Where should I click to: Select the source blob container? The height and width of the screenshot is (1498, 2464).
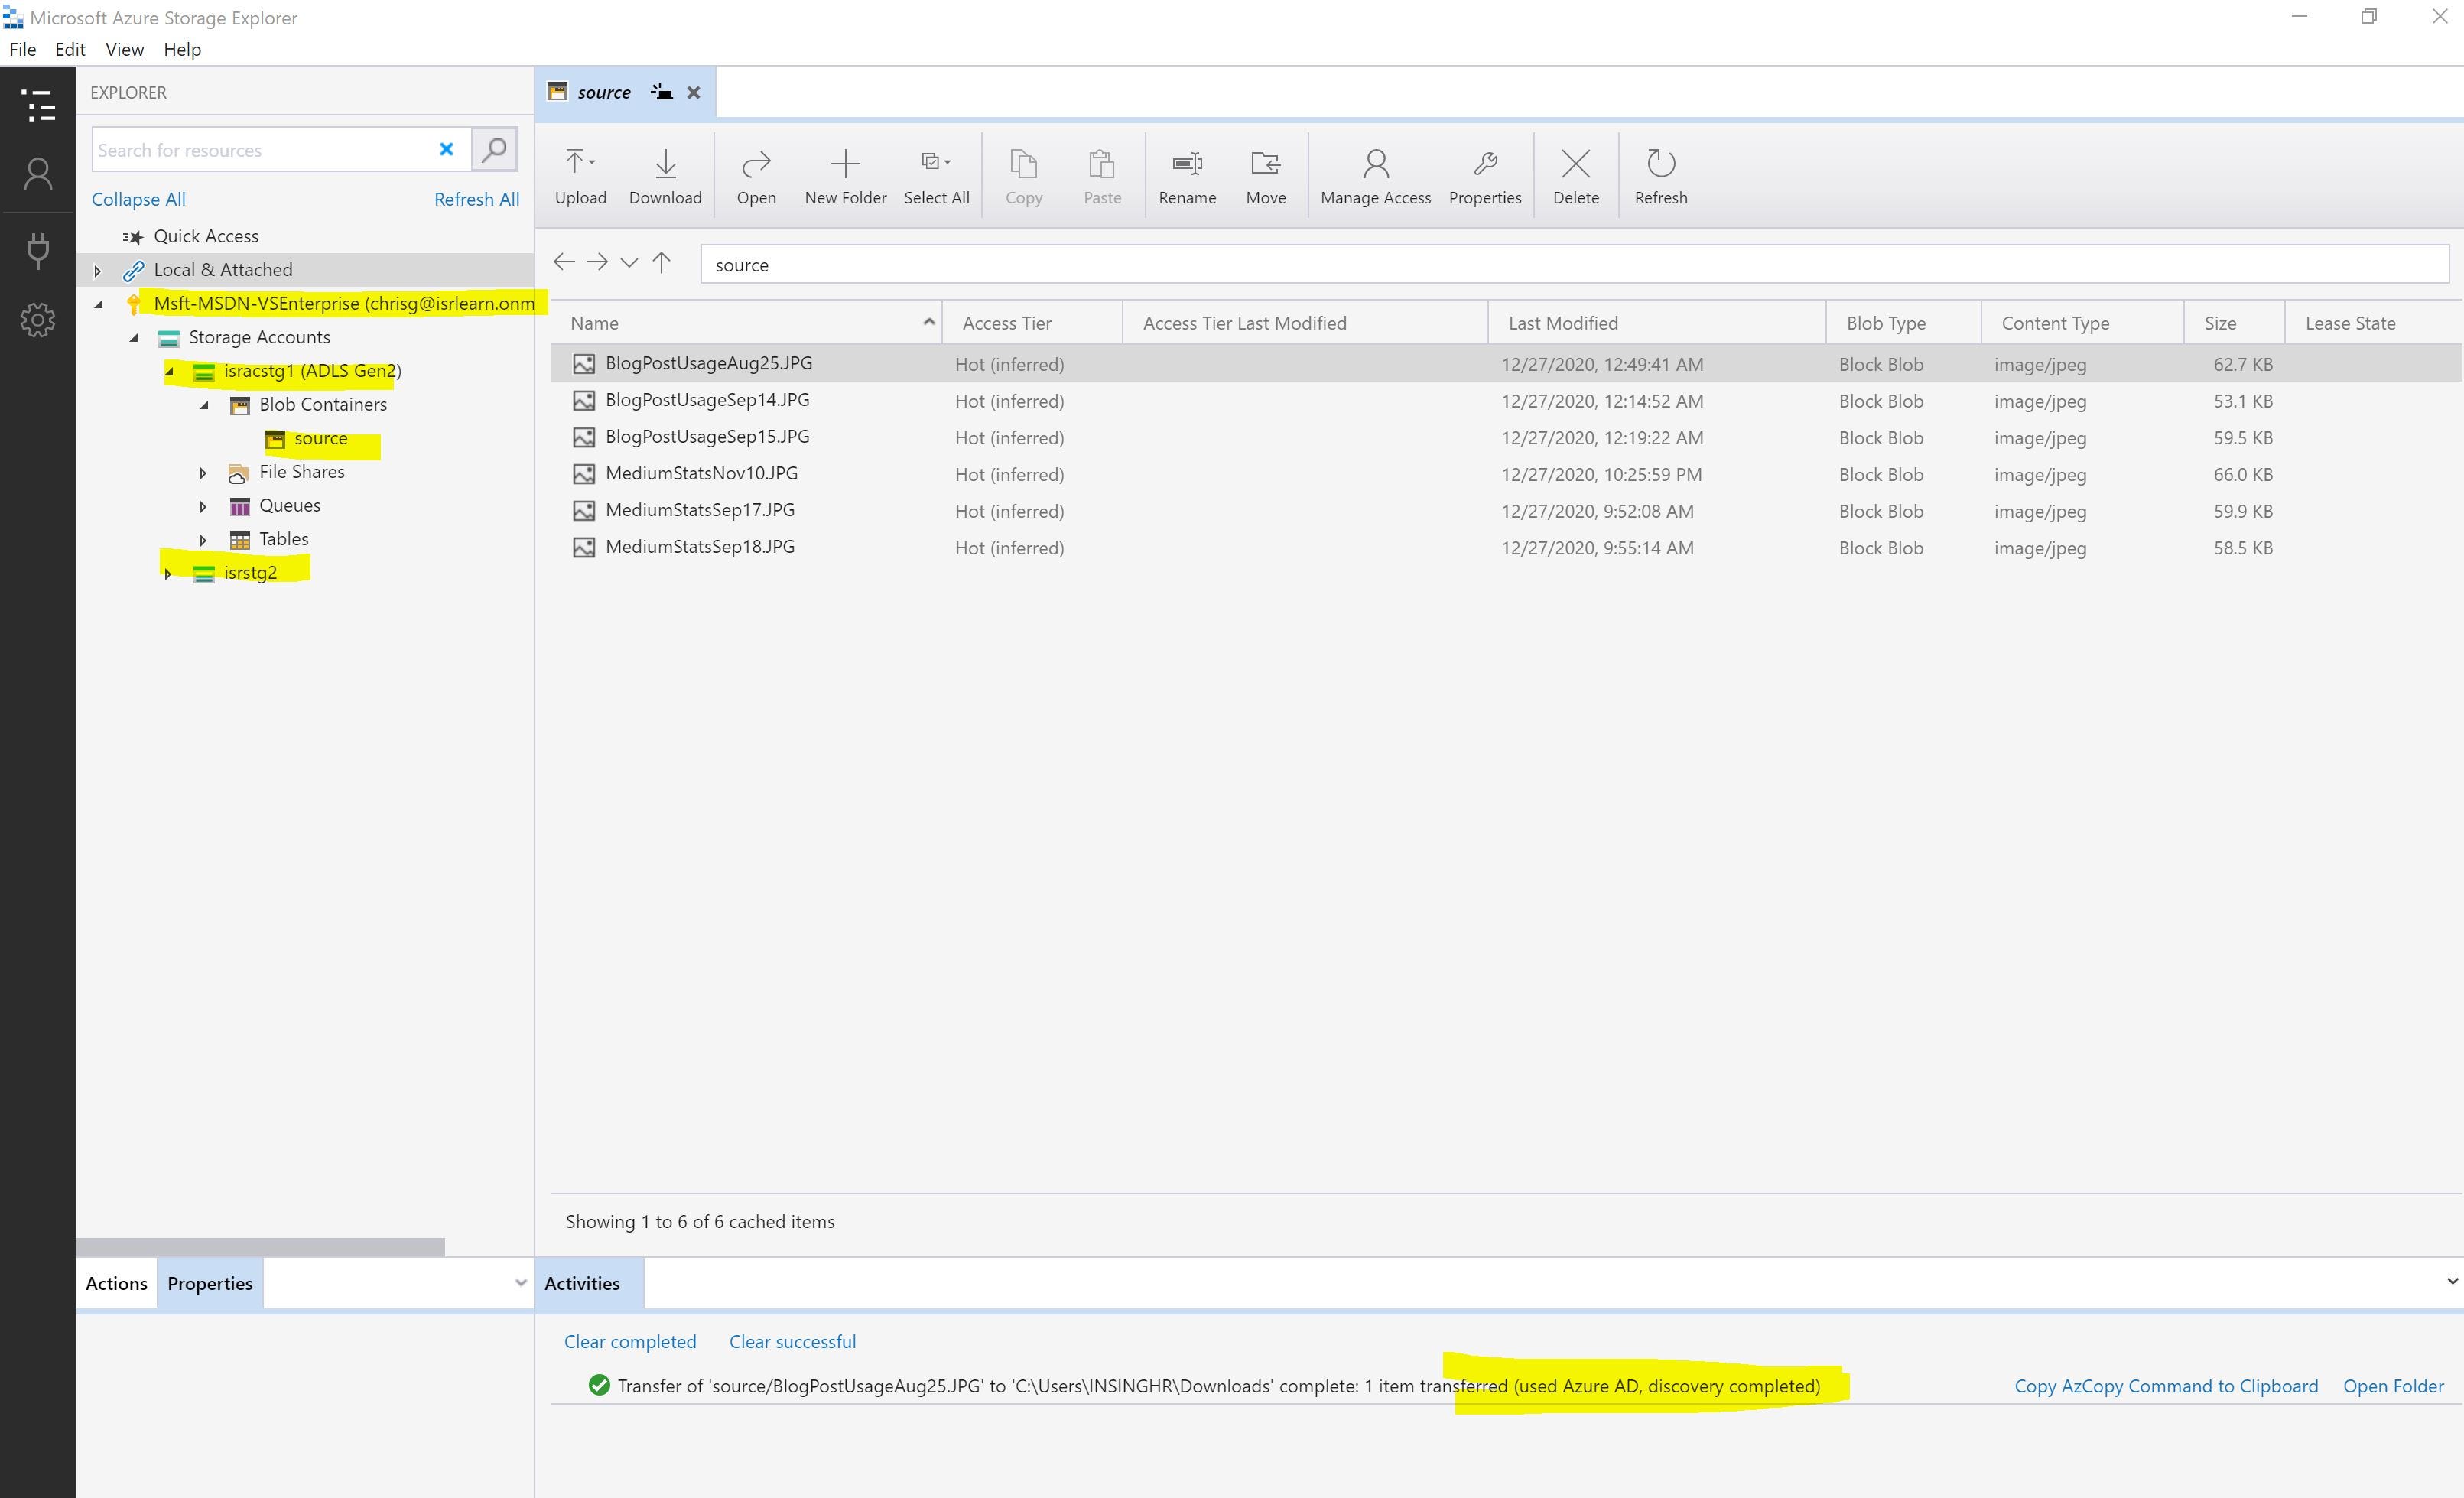(320, 438)
